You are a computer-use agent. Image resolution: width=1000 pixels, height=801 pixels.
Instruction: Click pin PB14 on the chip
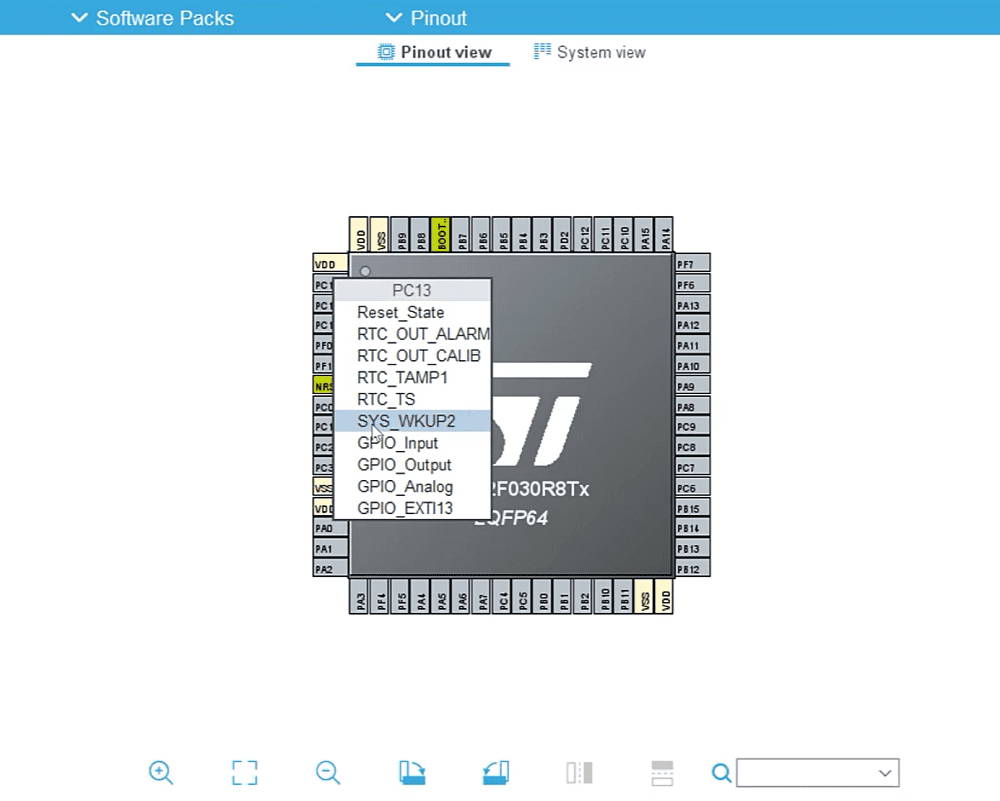point(693,528)
